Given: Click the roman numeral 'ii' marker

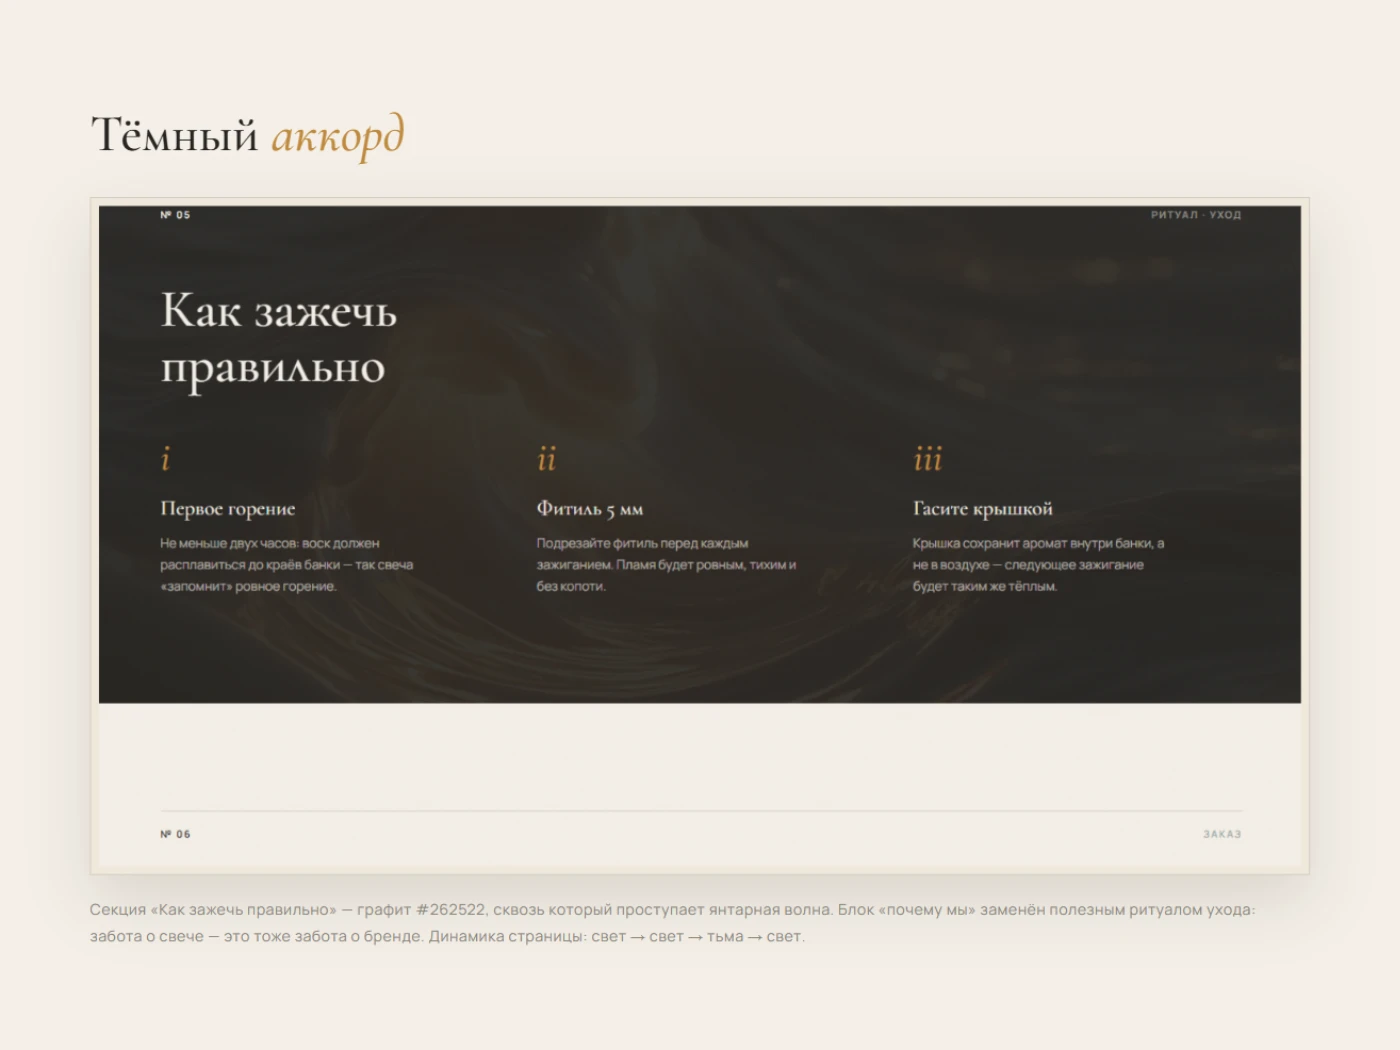Looking at the screenshot, I should click(546, 458).
